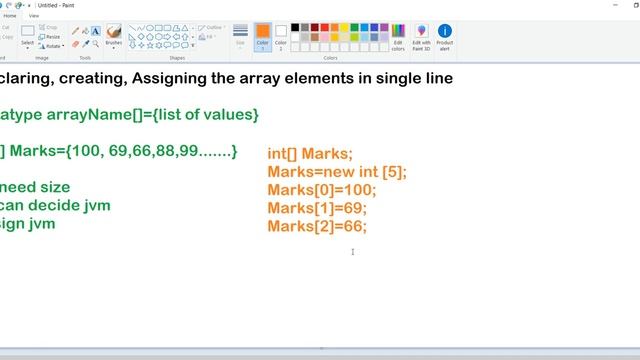This screenshot has height=360, width=640.
Task: Choose the Left arrow shape
Action: [x=176, y=37]
